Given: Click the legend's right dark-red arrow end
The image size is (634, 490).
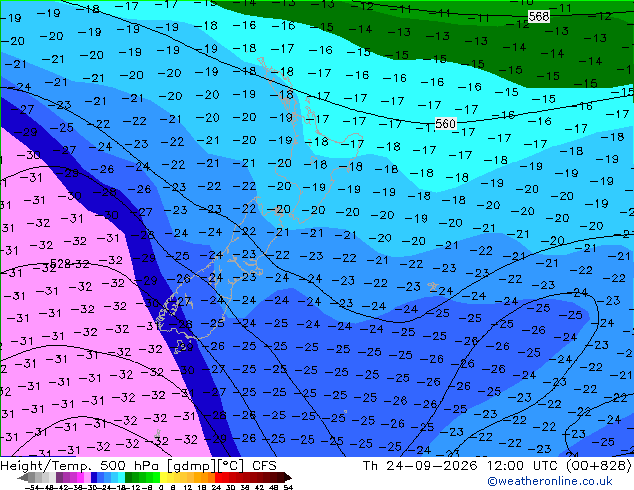Looking at the screenshot, I should point(288,477).
